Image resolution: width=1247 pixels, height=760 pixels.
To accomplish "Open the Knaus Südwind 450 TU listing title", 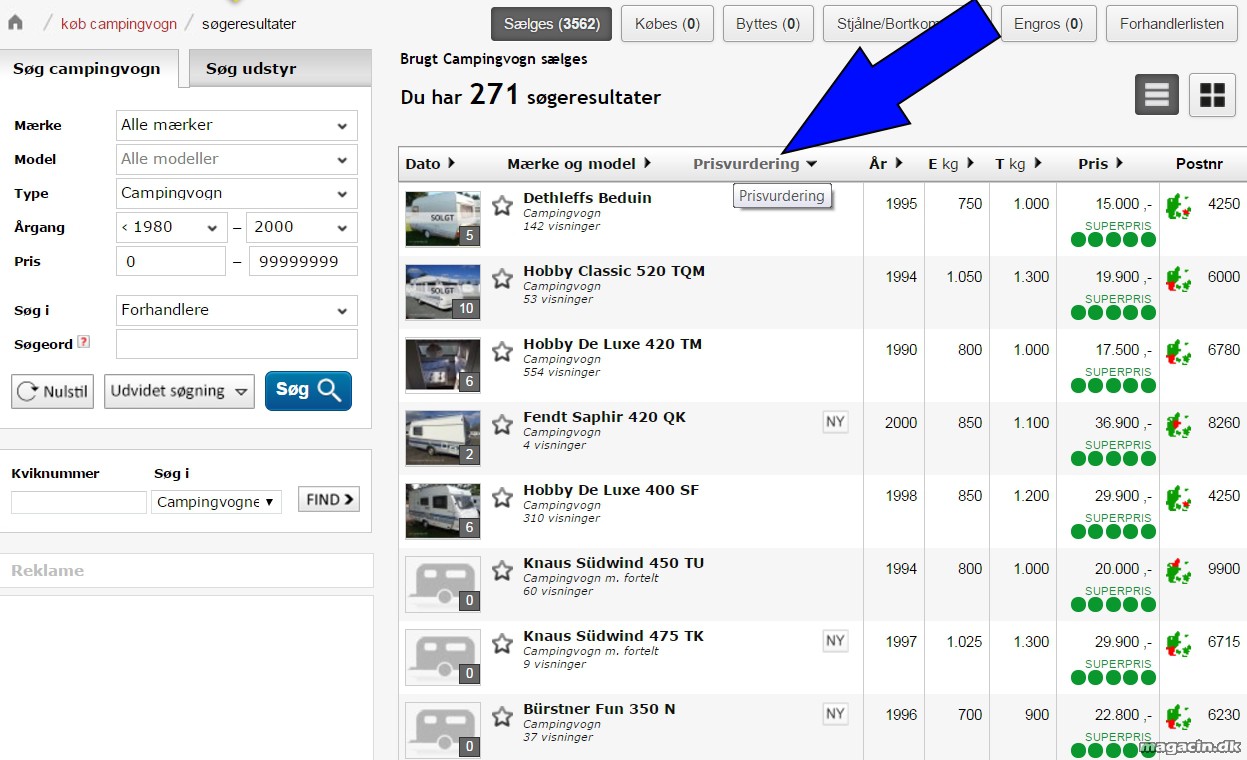I will tap(613, 563).
